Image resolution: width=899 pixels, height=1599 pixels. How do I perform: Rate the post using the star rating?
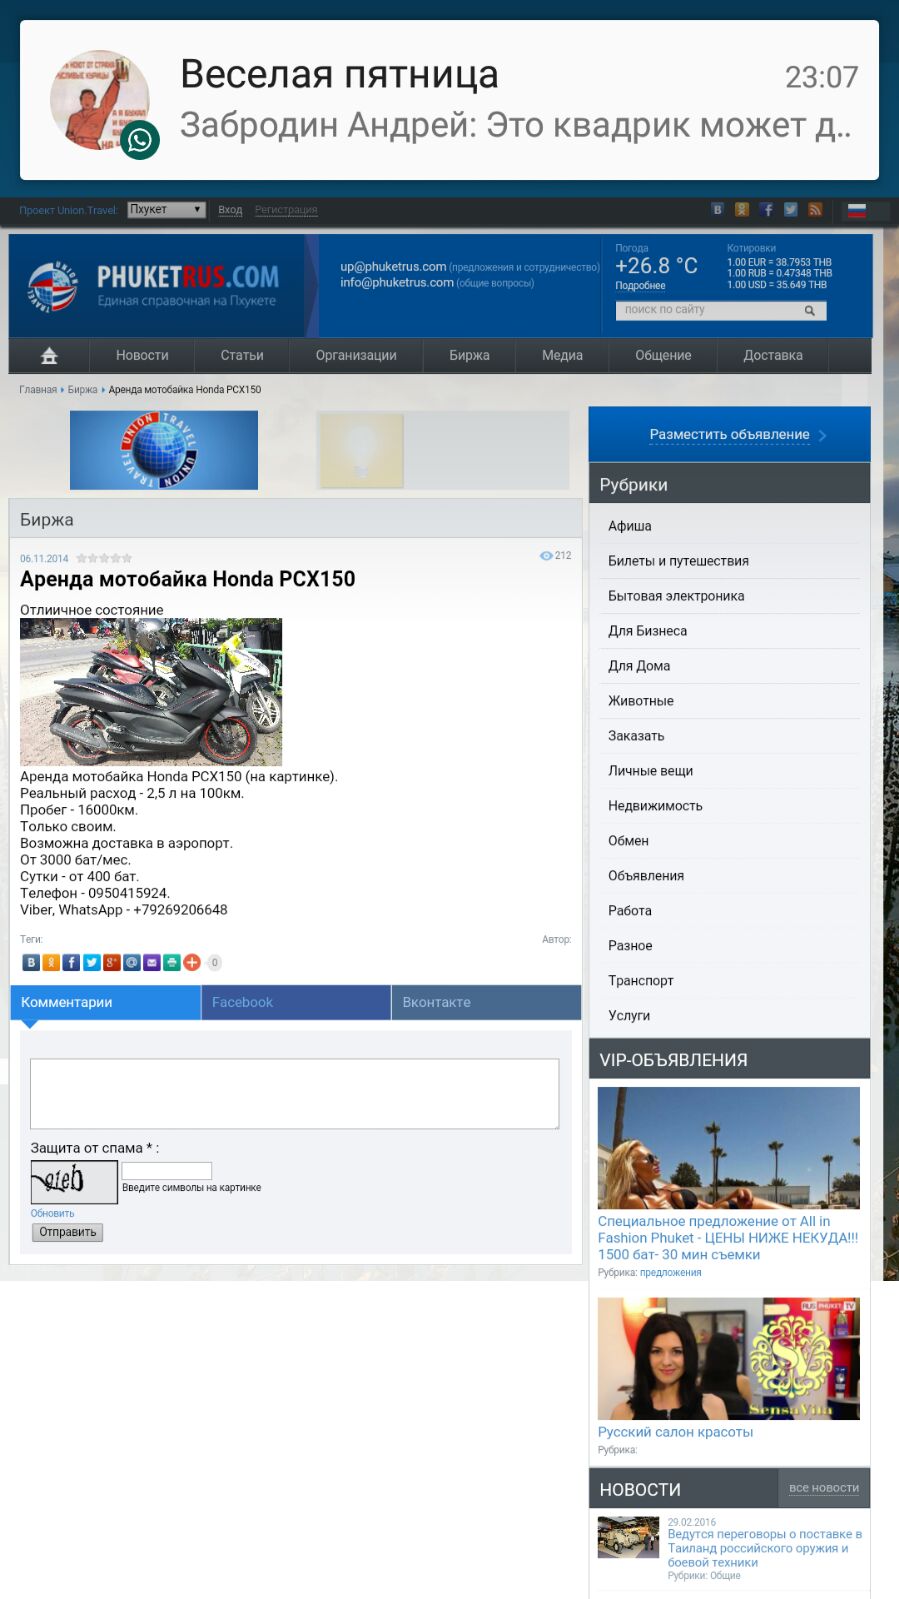pyautogui.click(x=104, y=558)
